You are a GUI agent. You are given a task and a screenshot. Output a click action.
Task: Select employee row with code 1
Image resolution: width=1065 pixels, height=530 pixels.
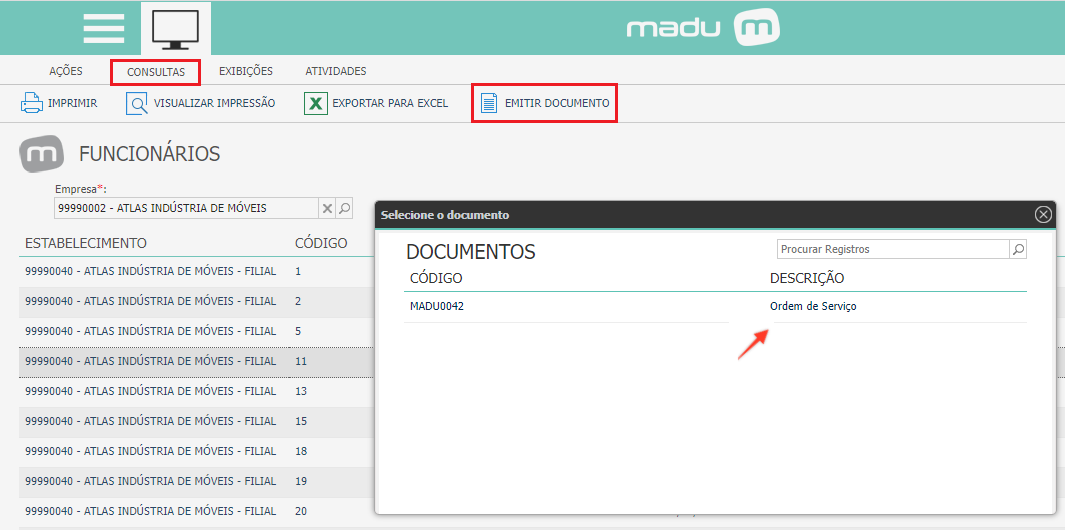(197, 271)
